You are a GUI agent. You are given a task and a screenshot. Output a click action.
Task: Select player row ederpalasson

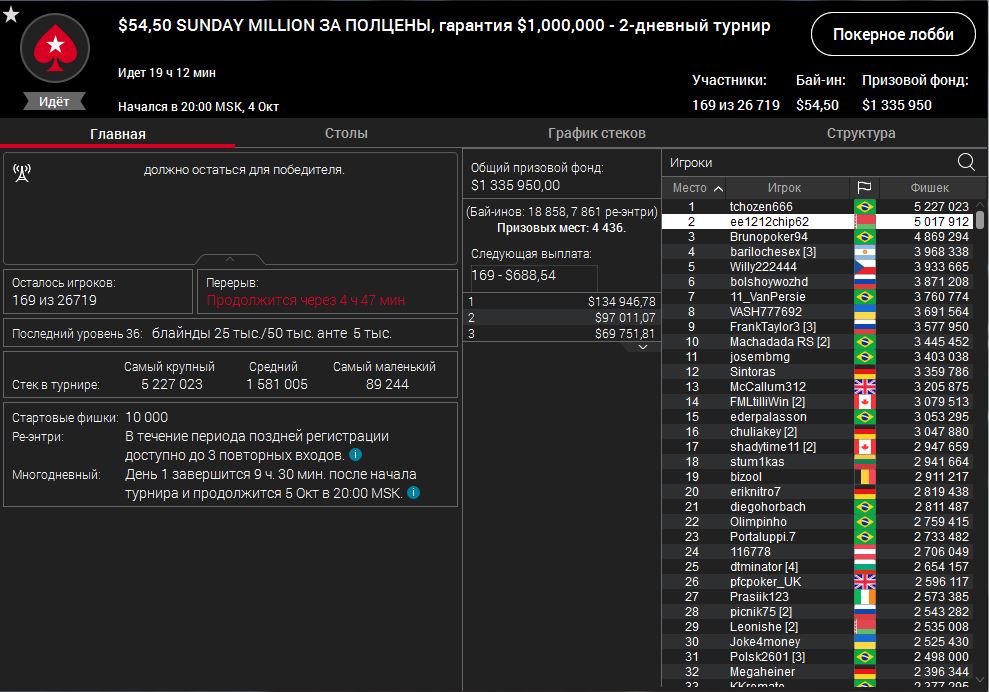coord(818,416)
